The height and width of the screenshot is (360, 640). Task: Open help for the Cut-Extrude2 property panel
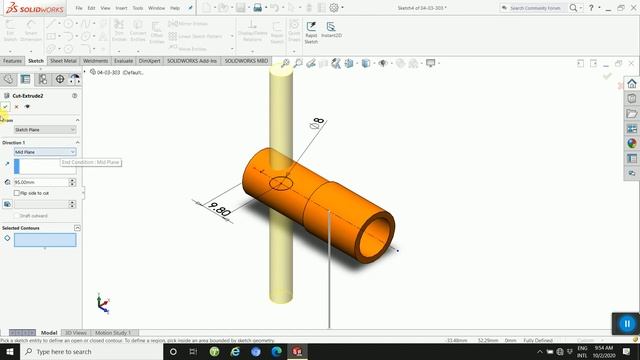coord(75,96)
